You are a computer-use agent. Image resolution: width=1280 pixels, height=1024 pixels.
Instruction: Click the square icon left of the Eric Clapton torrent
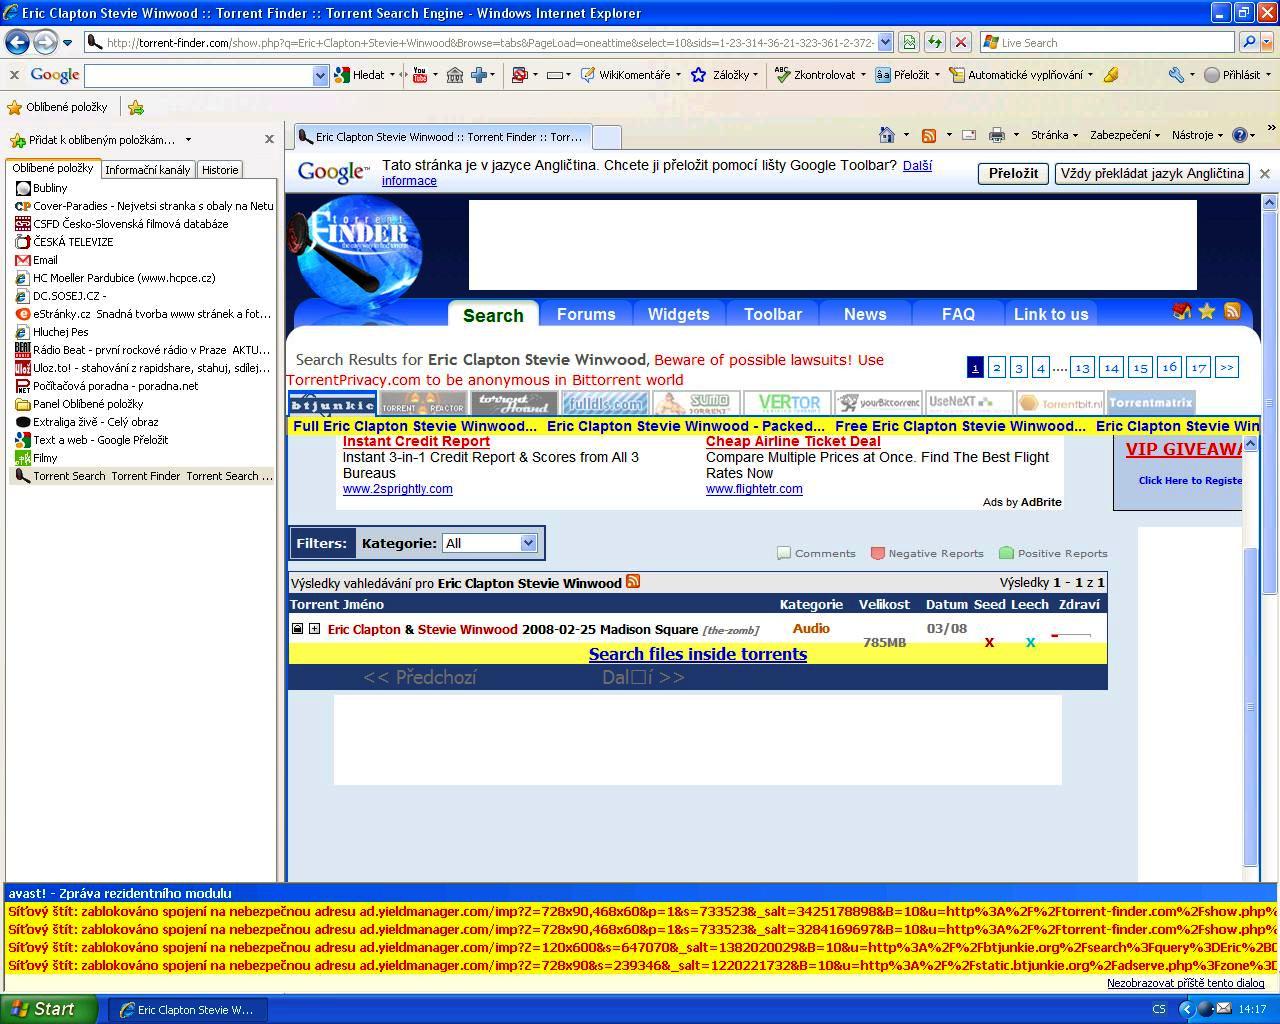(x=297, y=628)
